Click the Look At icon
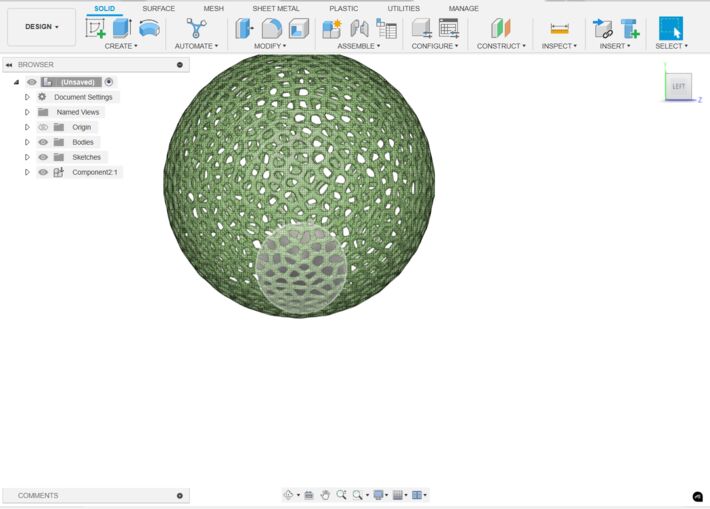This screenshot has width=710, height=509. 309,495
